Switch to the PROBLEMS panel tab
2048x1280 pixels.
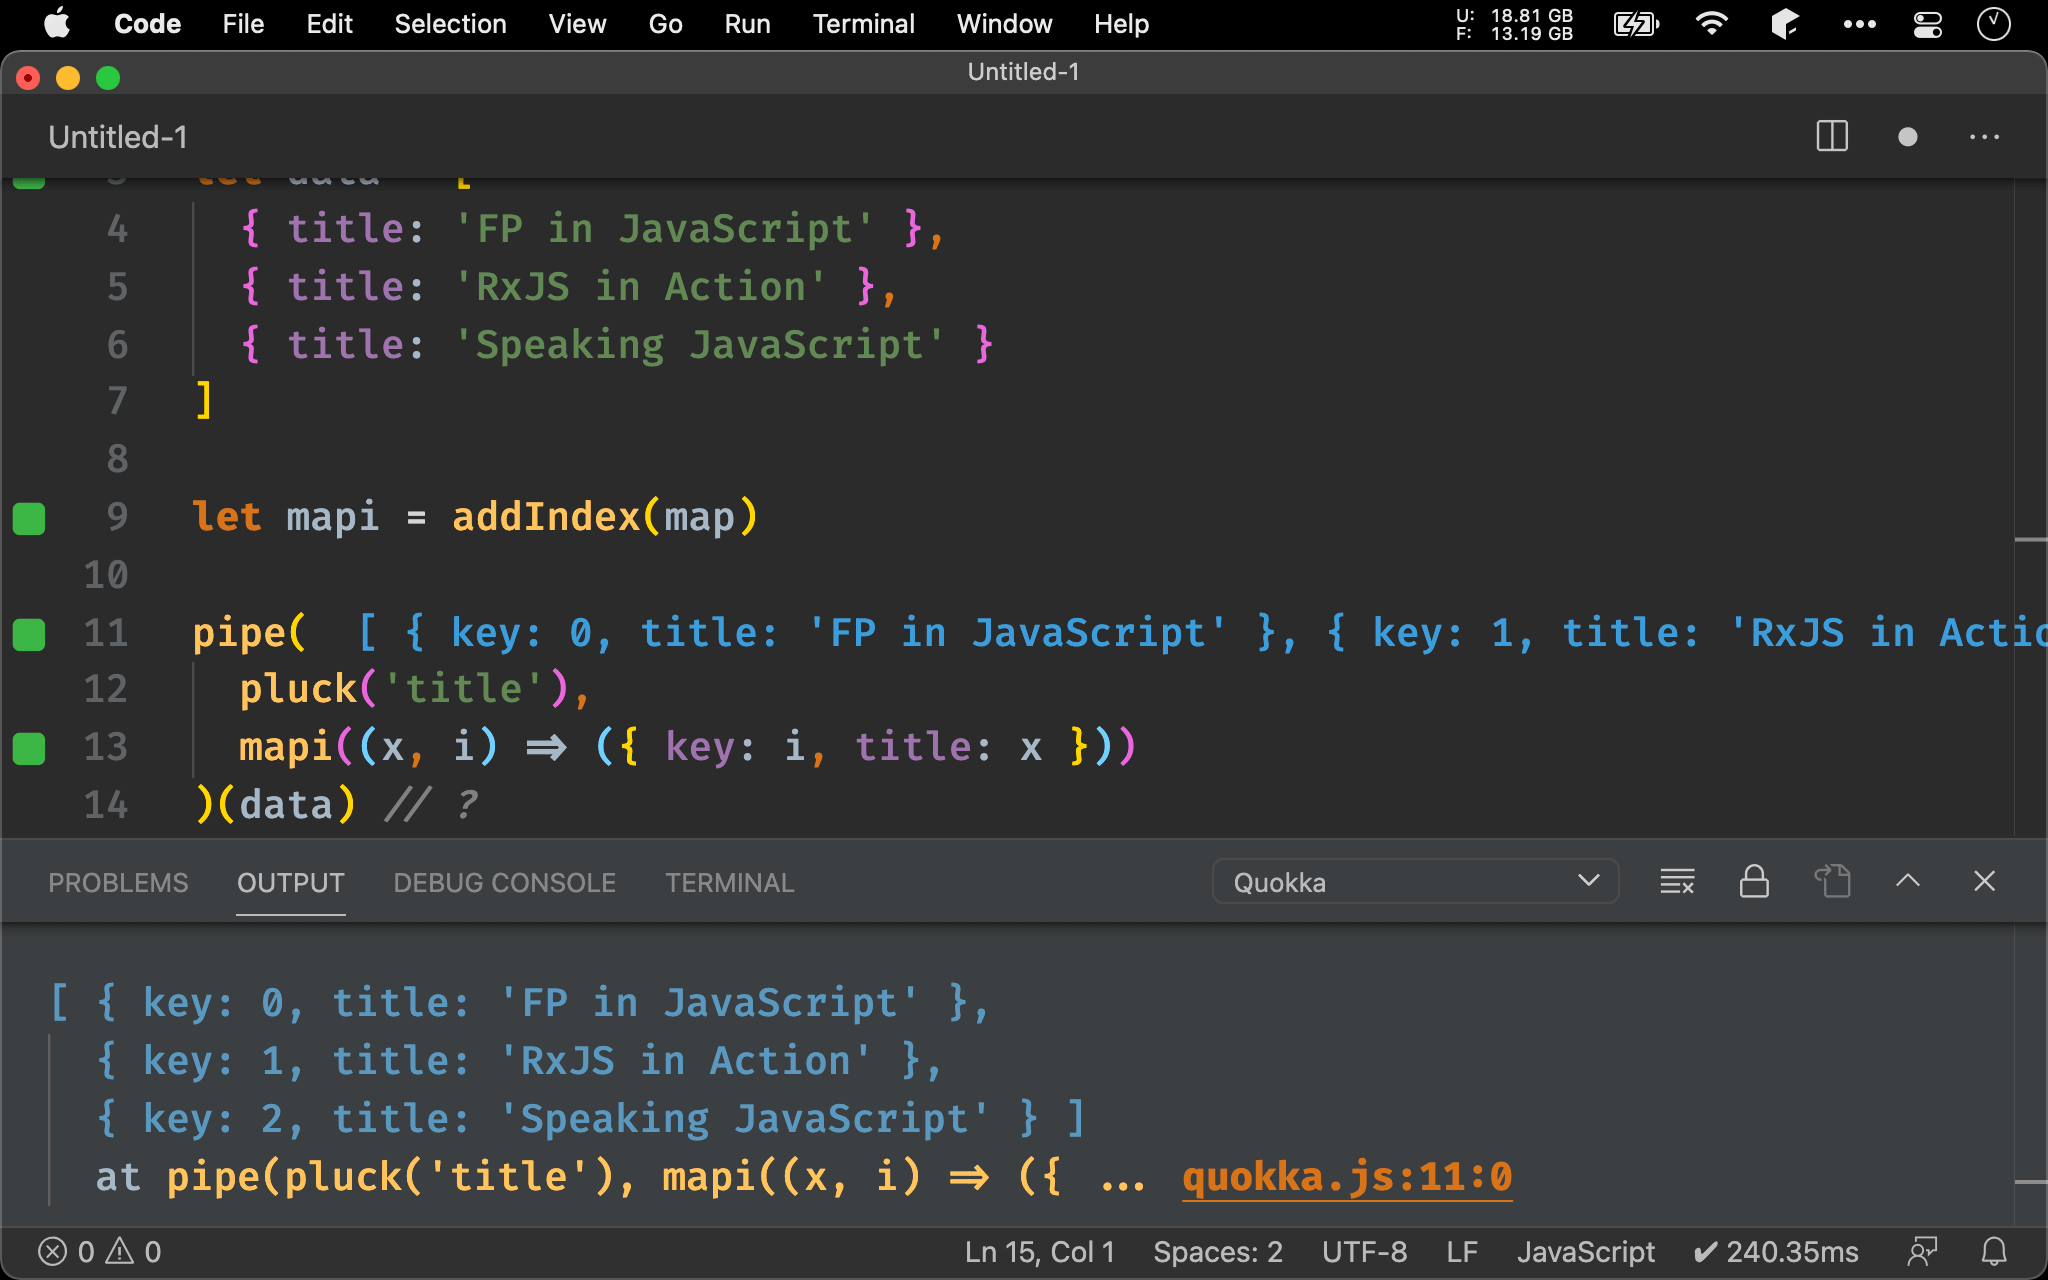[118, 882]
